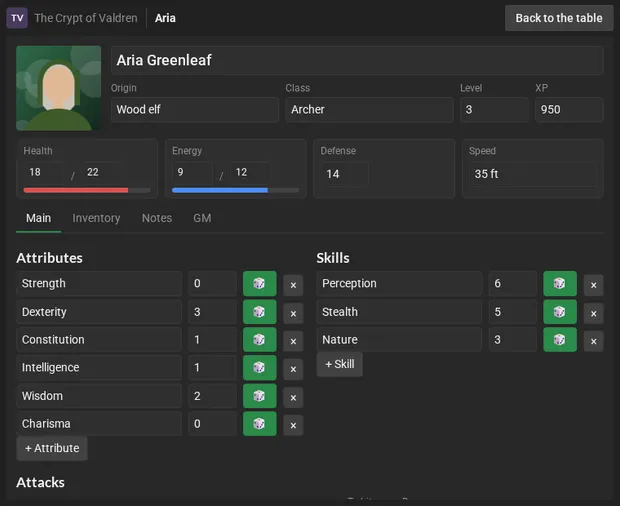
Task: Edit the Dexterity value 3
Action: (212, 312)
